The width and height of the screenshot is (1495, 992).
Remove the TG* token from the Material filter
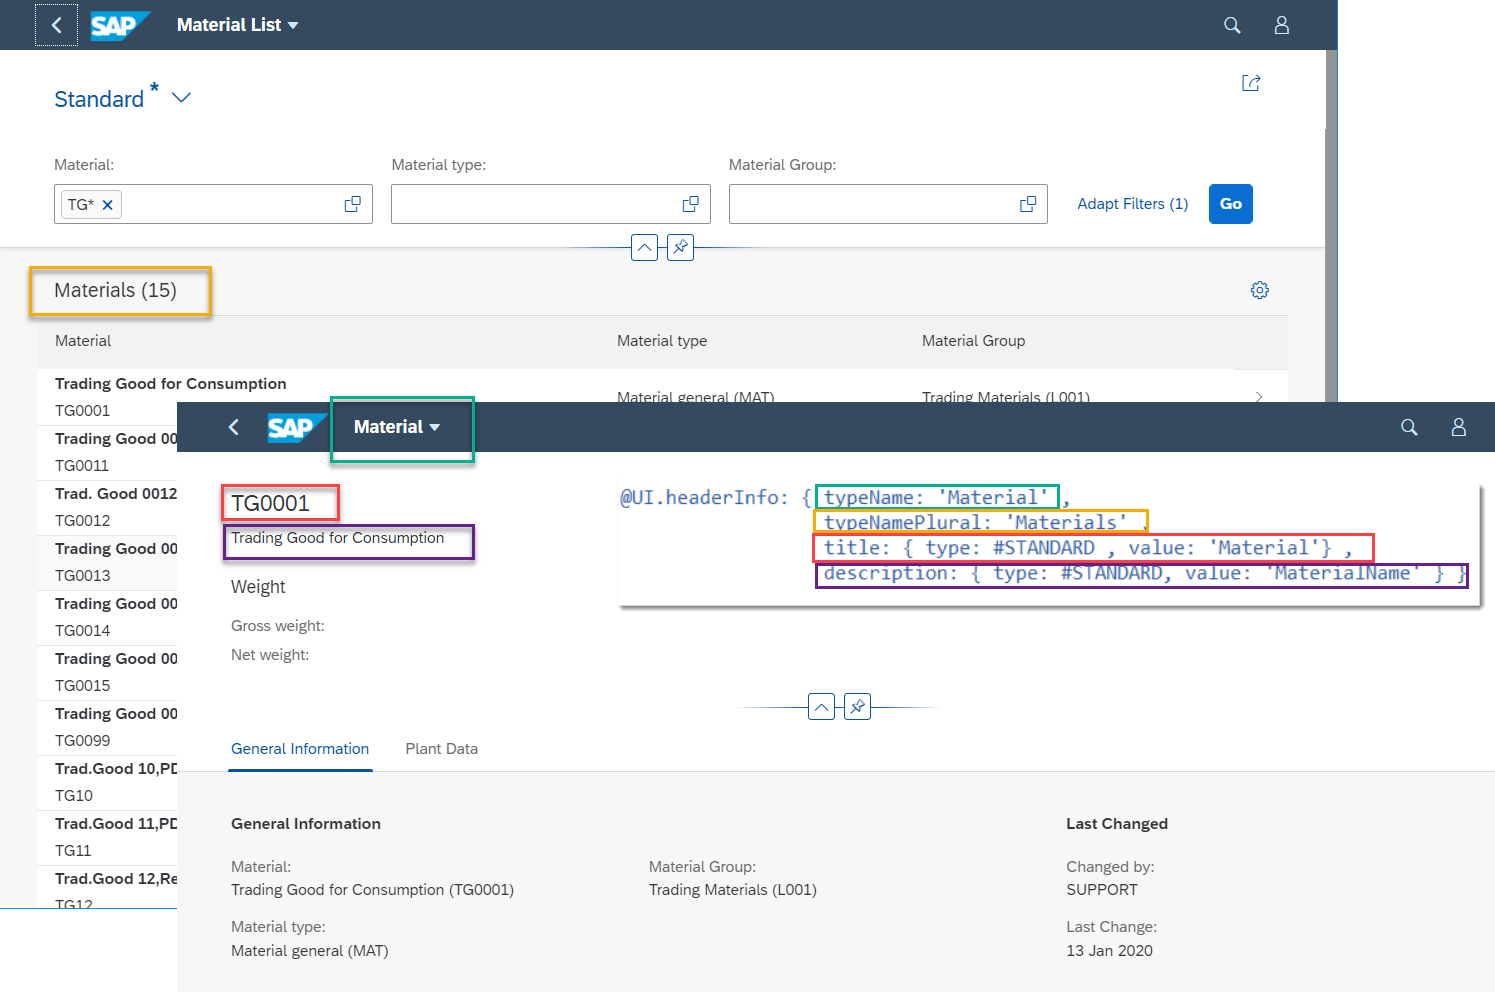click(x=108, y=203)
